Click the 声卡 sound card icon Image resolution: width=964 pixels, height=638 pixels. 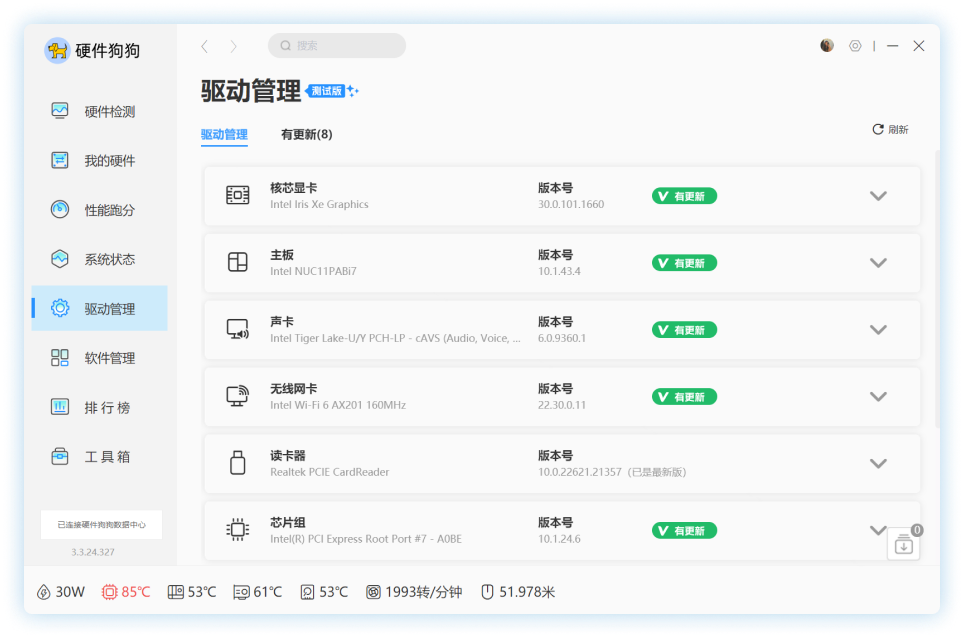pyautogui.click(x=237, y=329)
